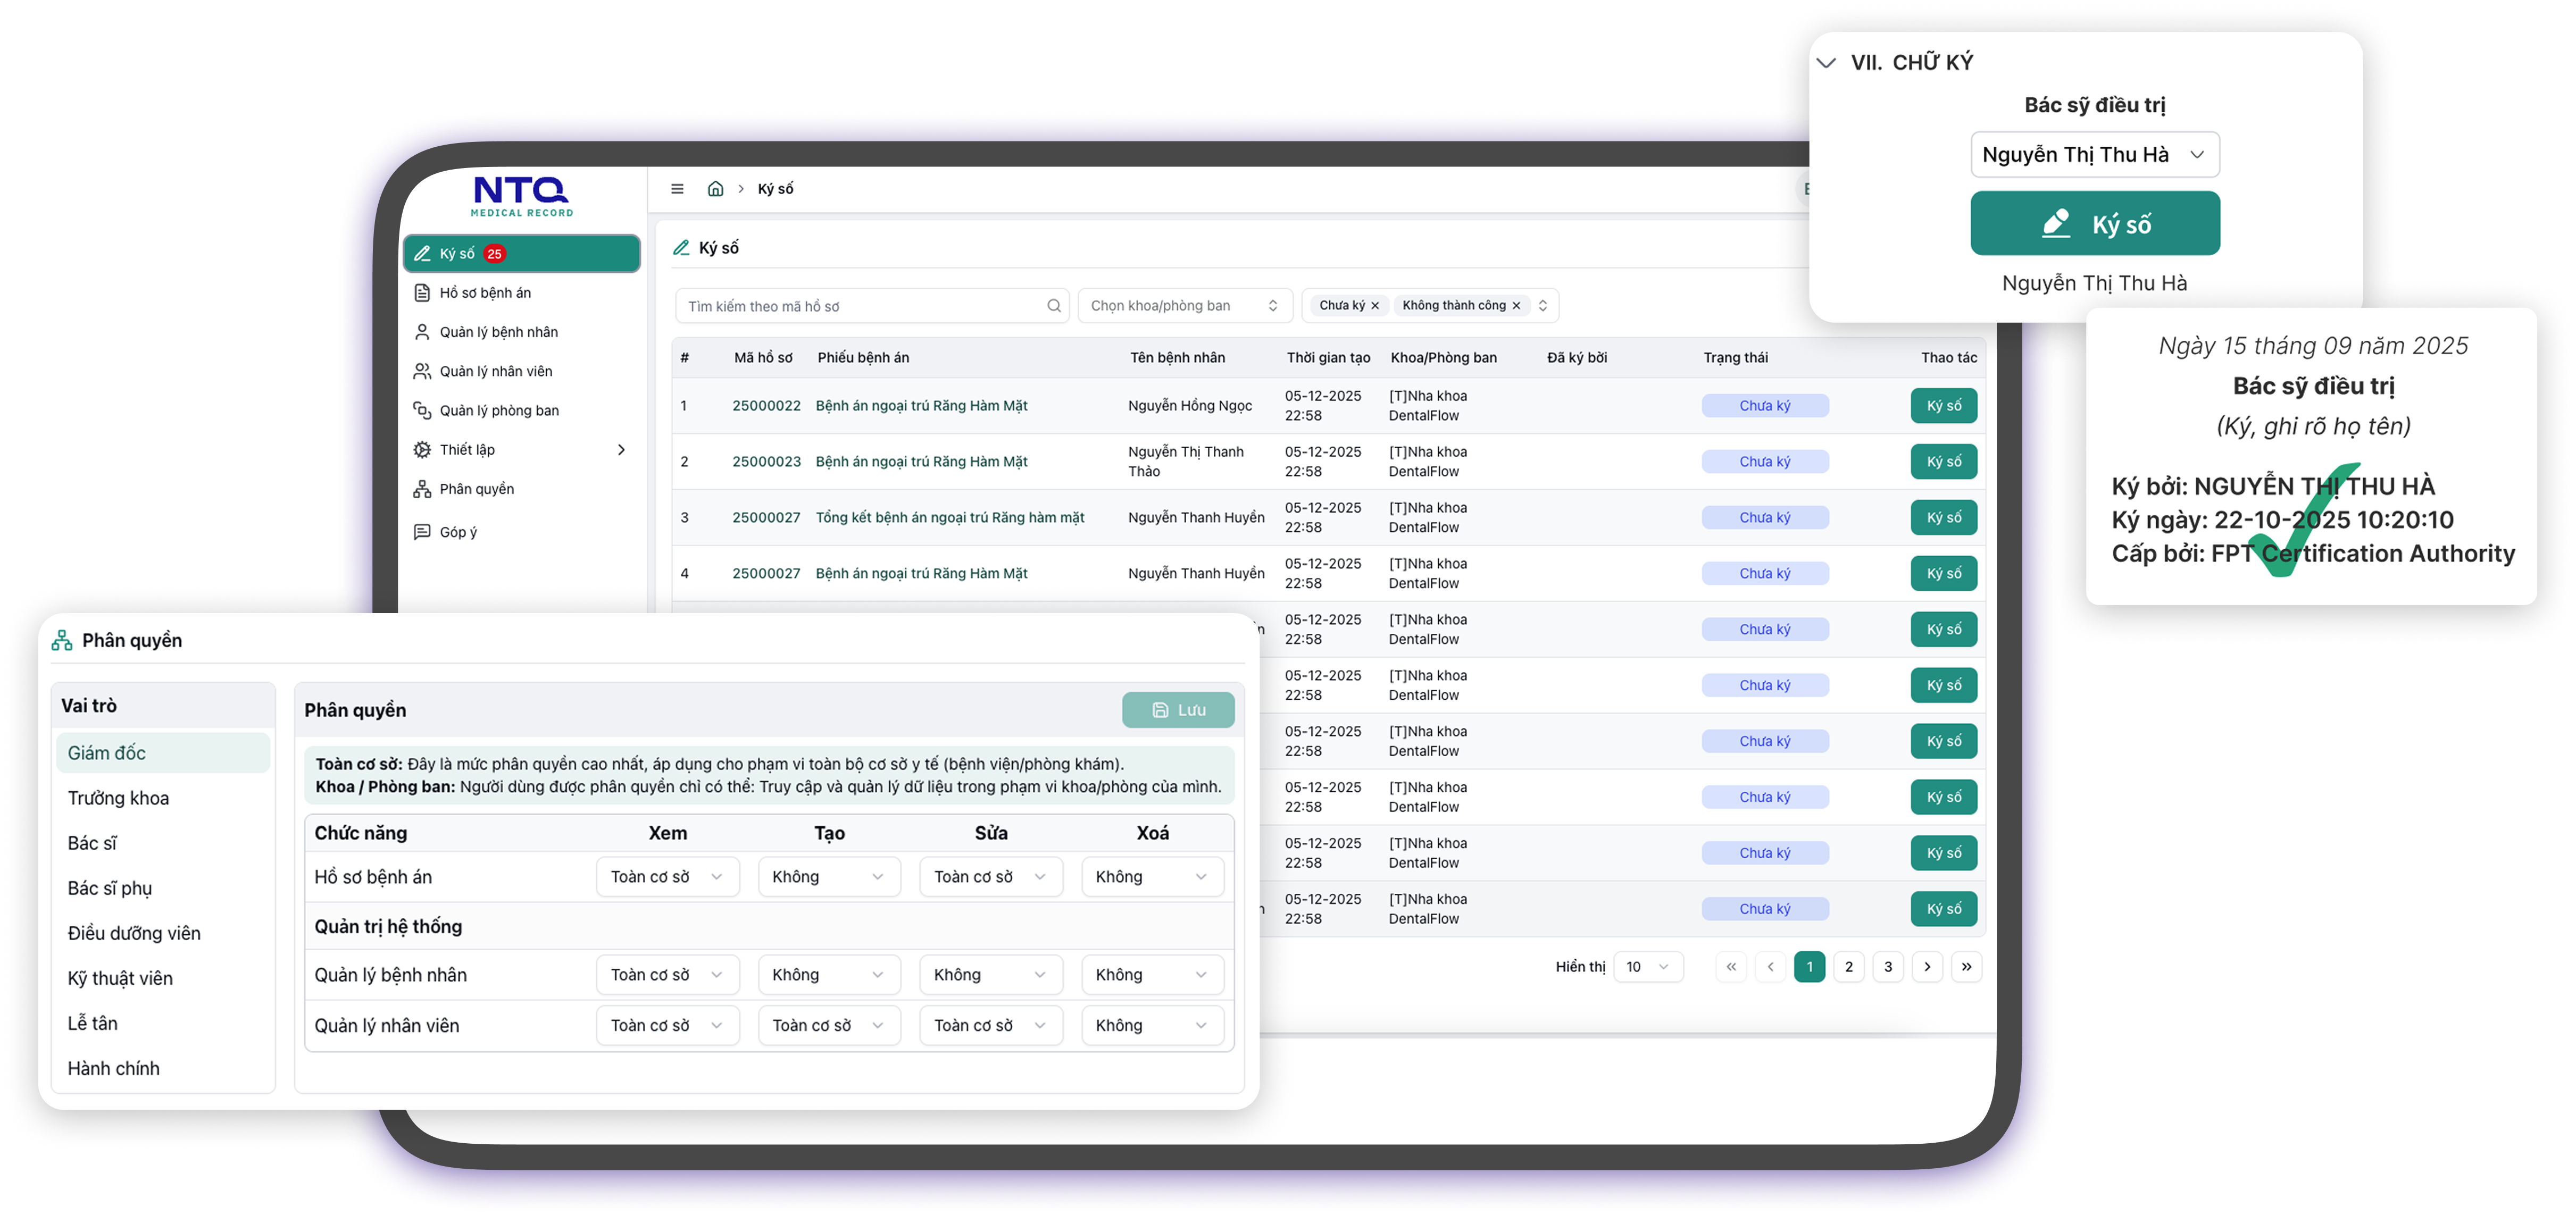Open 'Chọn khoa/phòng ban' dropdown
Screen dimensions: 2576x1215
pos(1184,306)
